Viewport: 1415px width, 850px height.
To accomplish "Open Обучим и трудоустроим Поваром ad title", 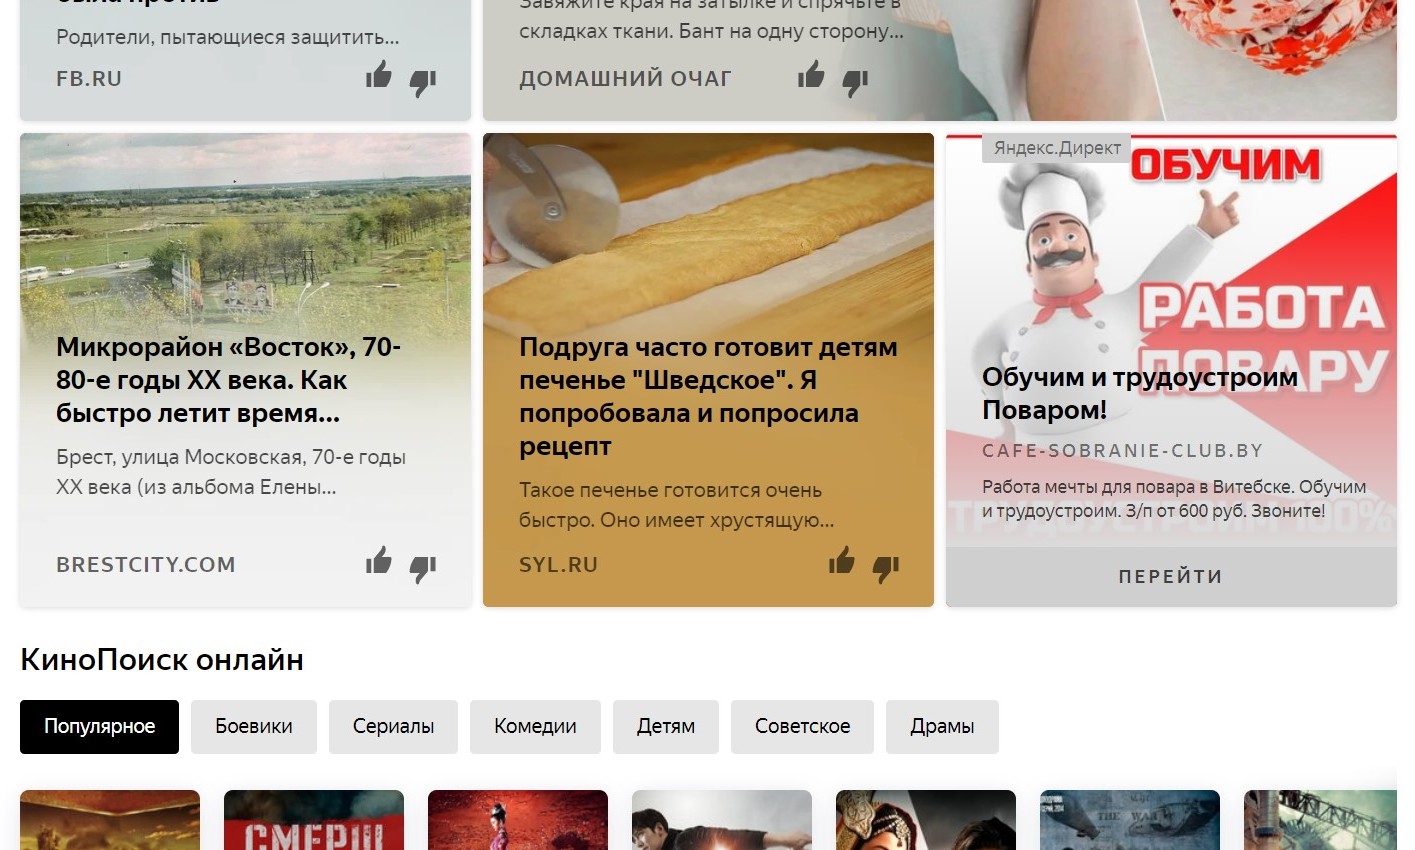I will 1140,393.
